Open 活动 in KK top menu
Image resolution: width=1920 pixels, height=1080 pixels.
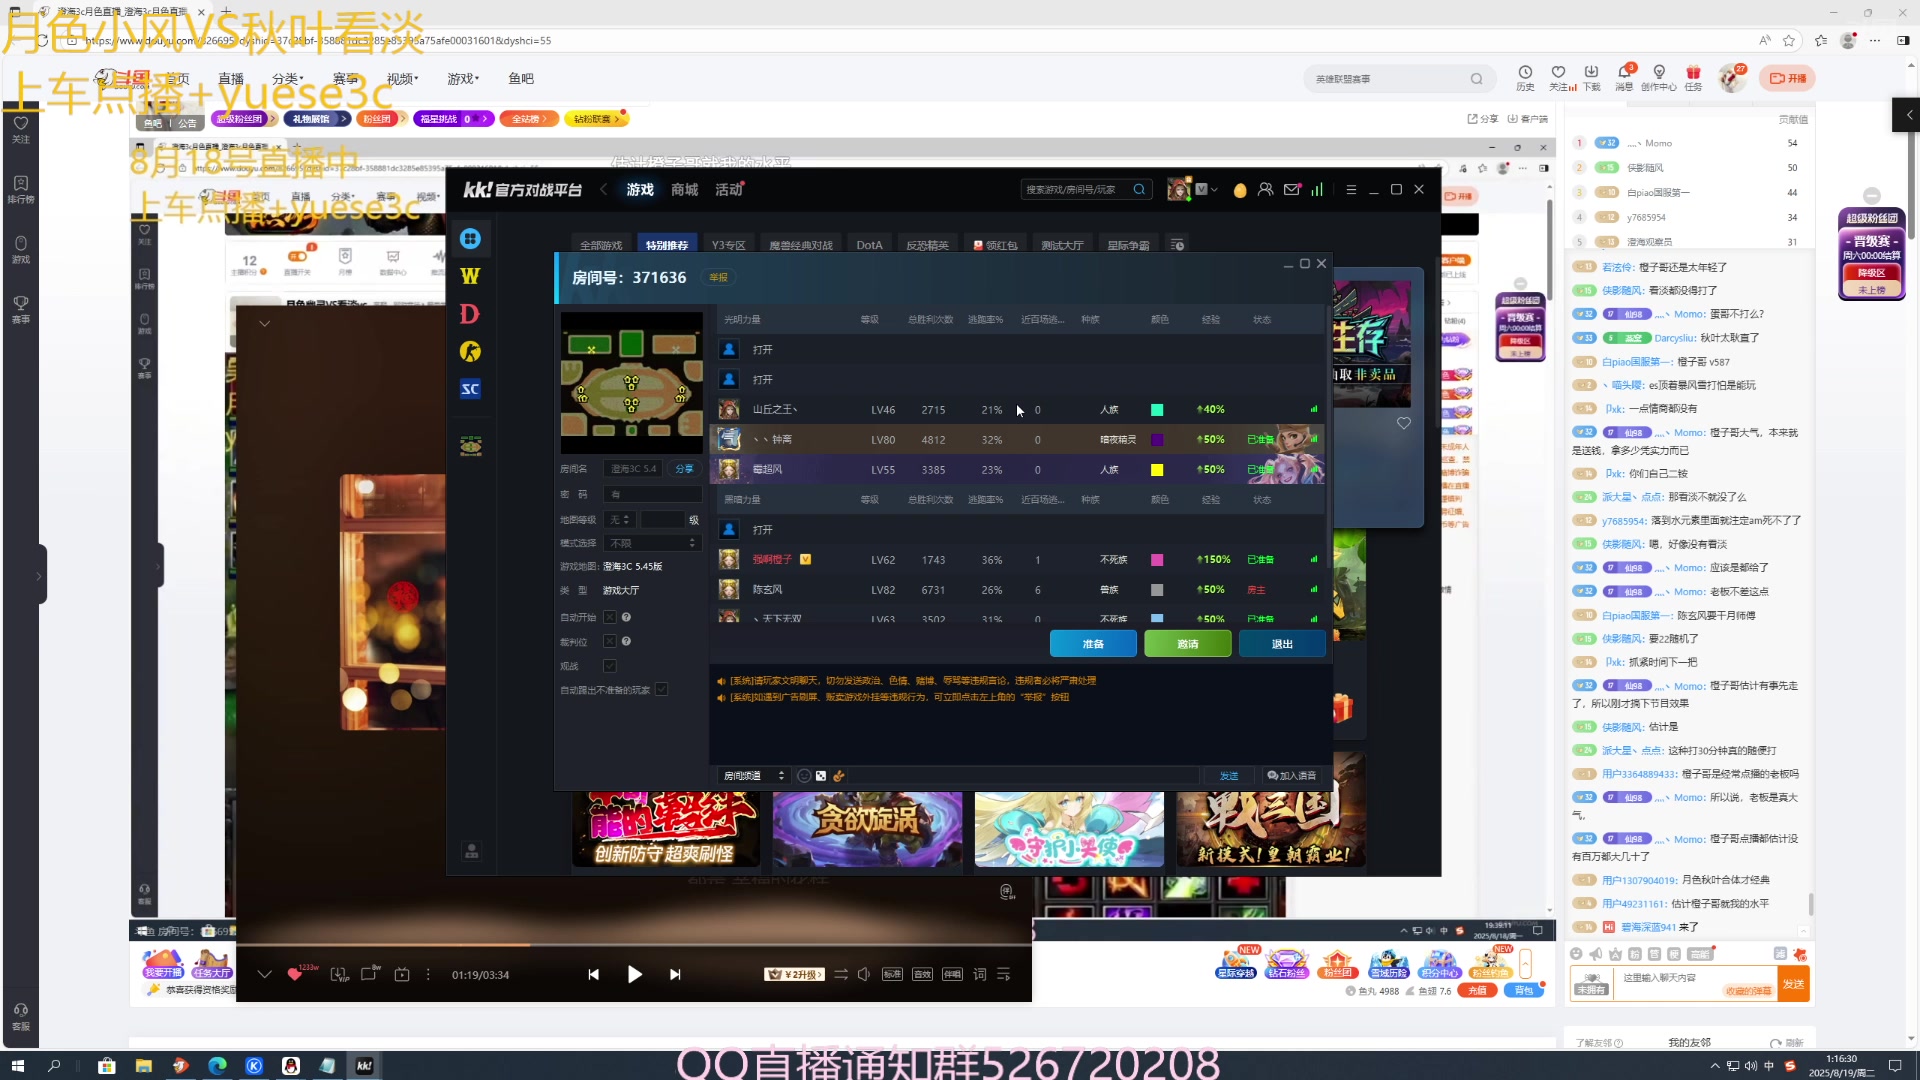click(x=729, y=190)
